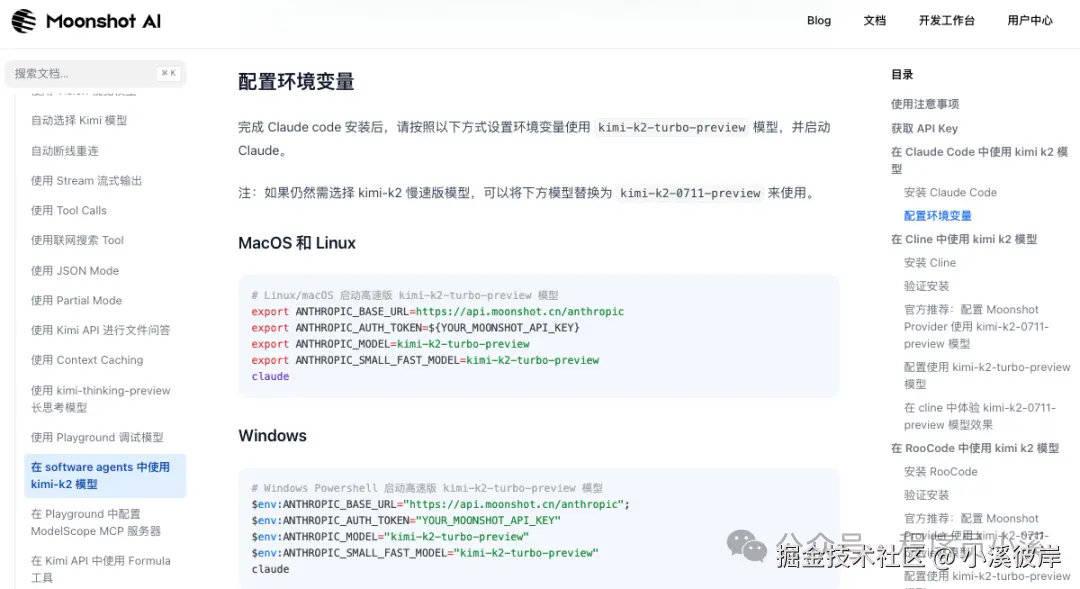
Task: Jump to 使用注意事项 in the 目录
Action: pyautogui.click(x=924, y=104)
